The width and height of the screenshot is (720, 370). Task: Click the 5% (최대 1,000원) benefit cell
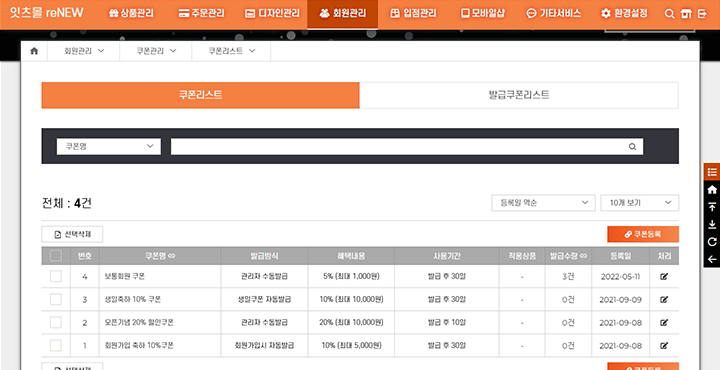[x=351, y=276]
